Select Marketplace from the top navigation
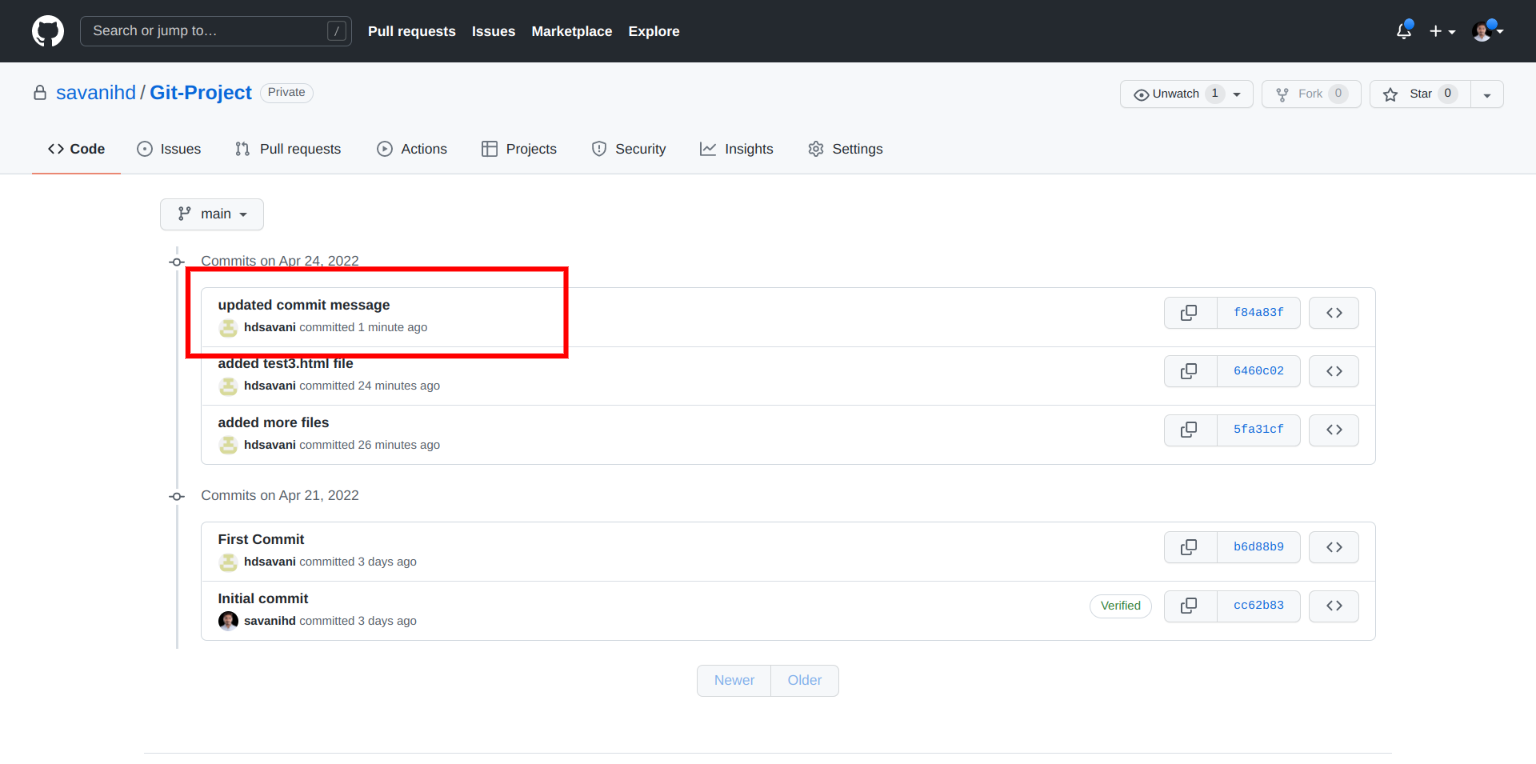Screen dimensions: 1536x764 [x=571, y=31]
